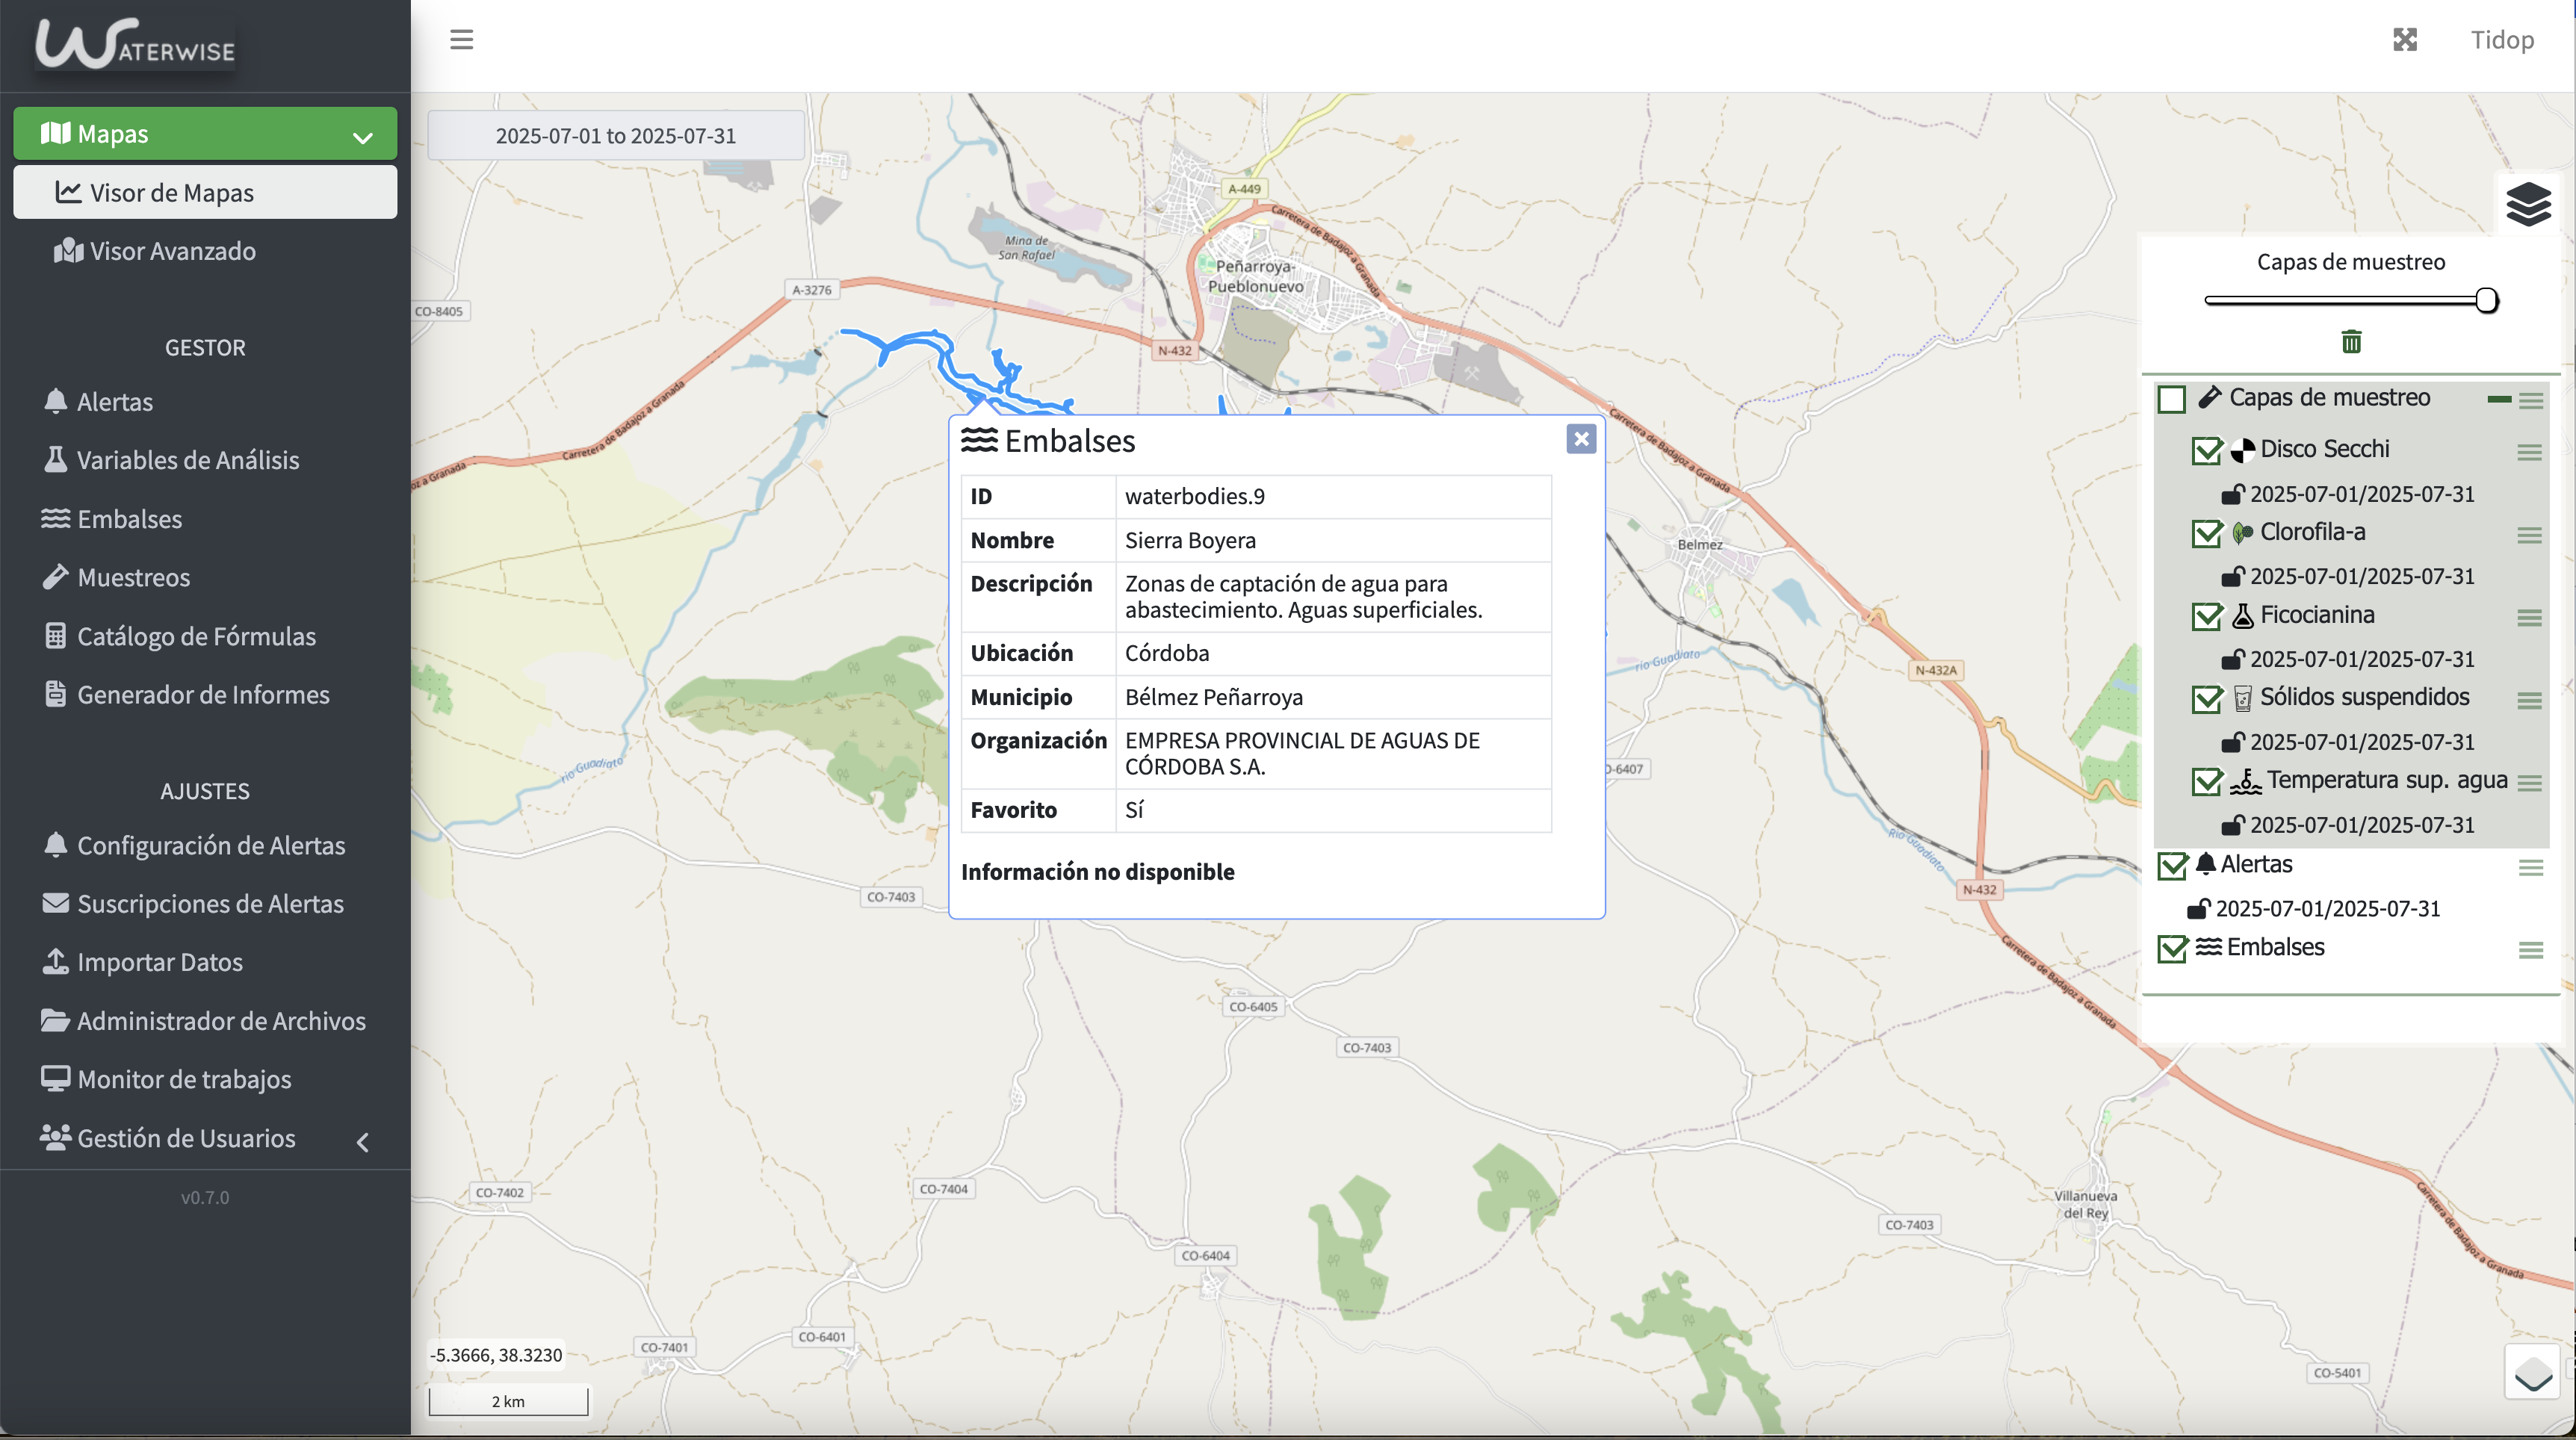Uncheck the Clorofila-a layer
2576x1440 pixels.
point(2206,534)
